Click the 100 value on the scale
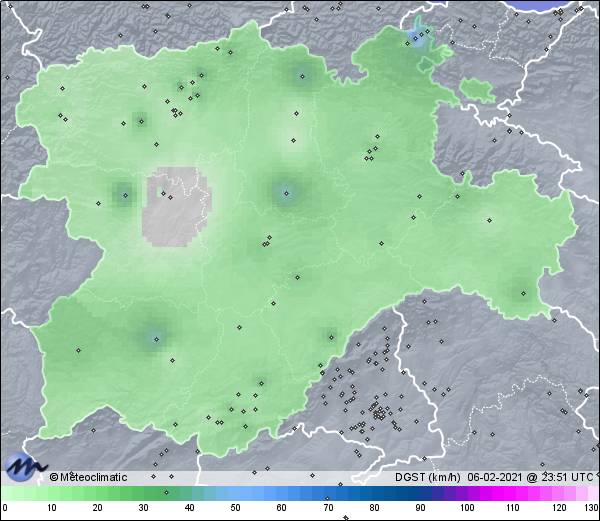Image resolution: width=600 pixels, height=521 pixels. [467, 508]
